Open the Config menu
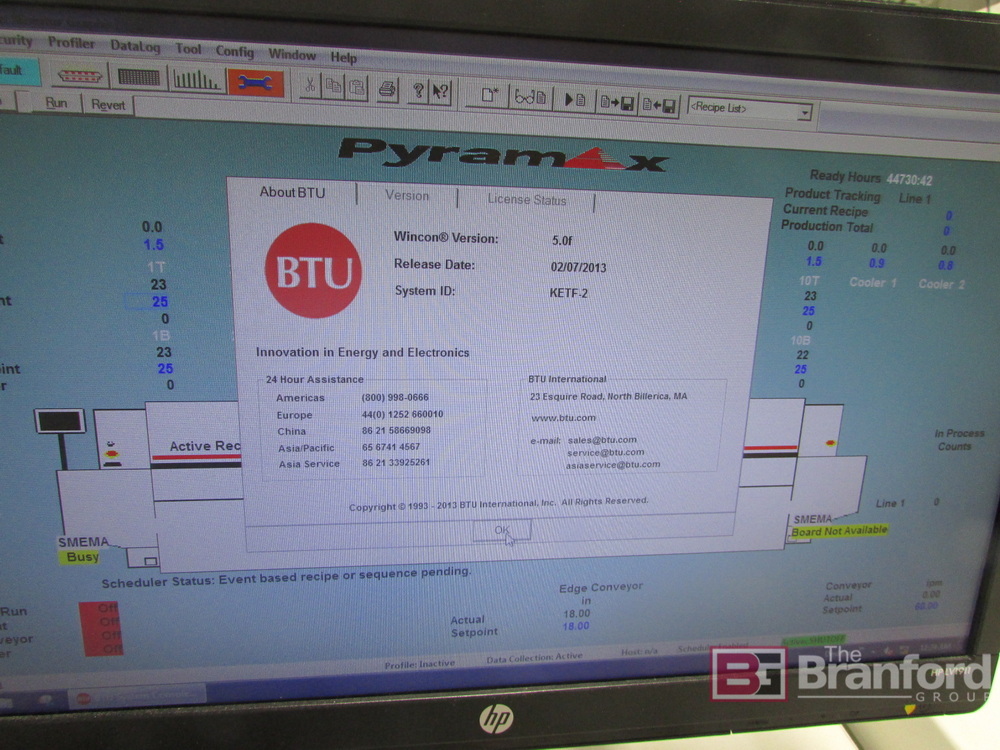 click(234, 51)
